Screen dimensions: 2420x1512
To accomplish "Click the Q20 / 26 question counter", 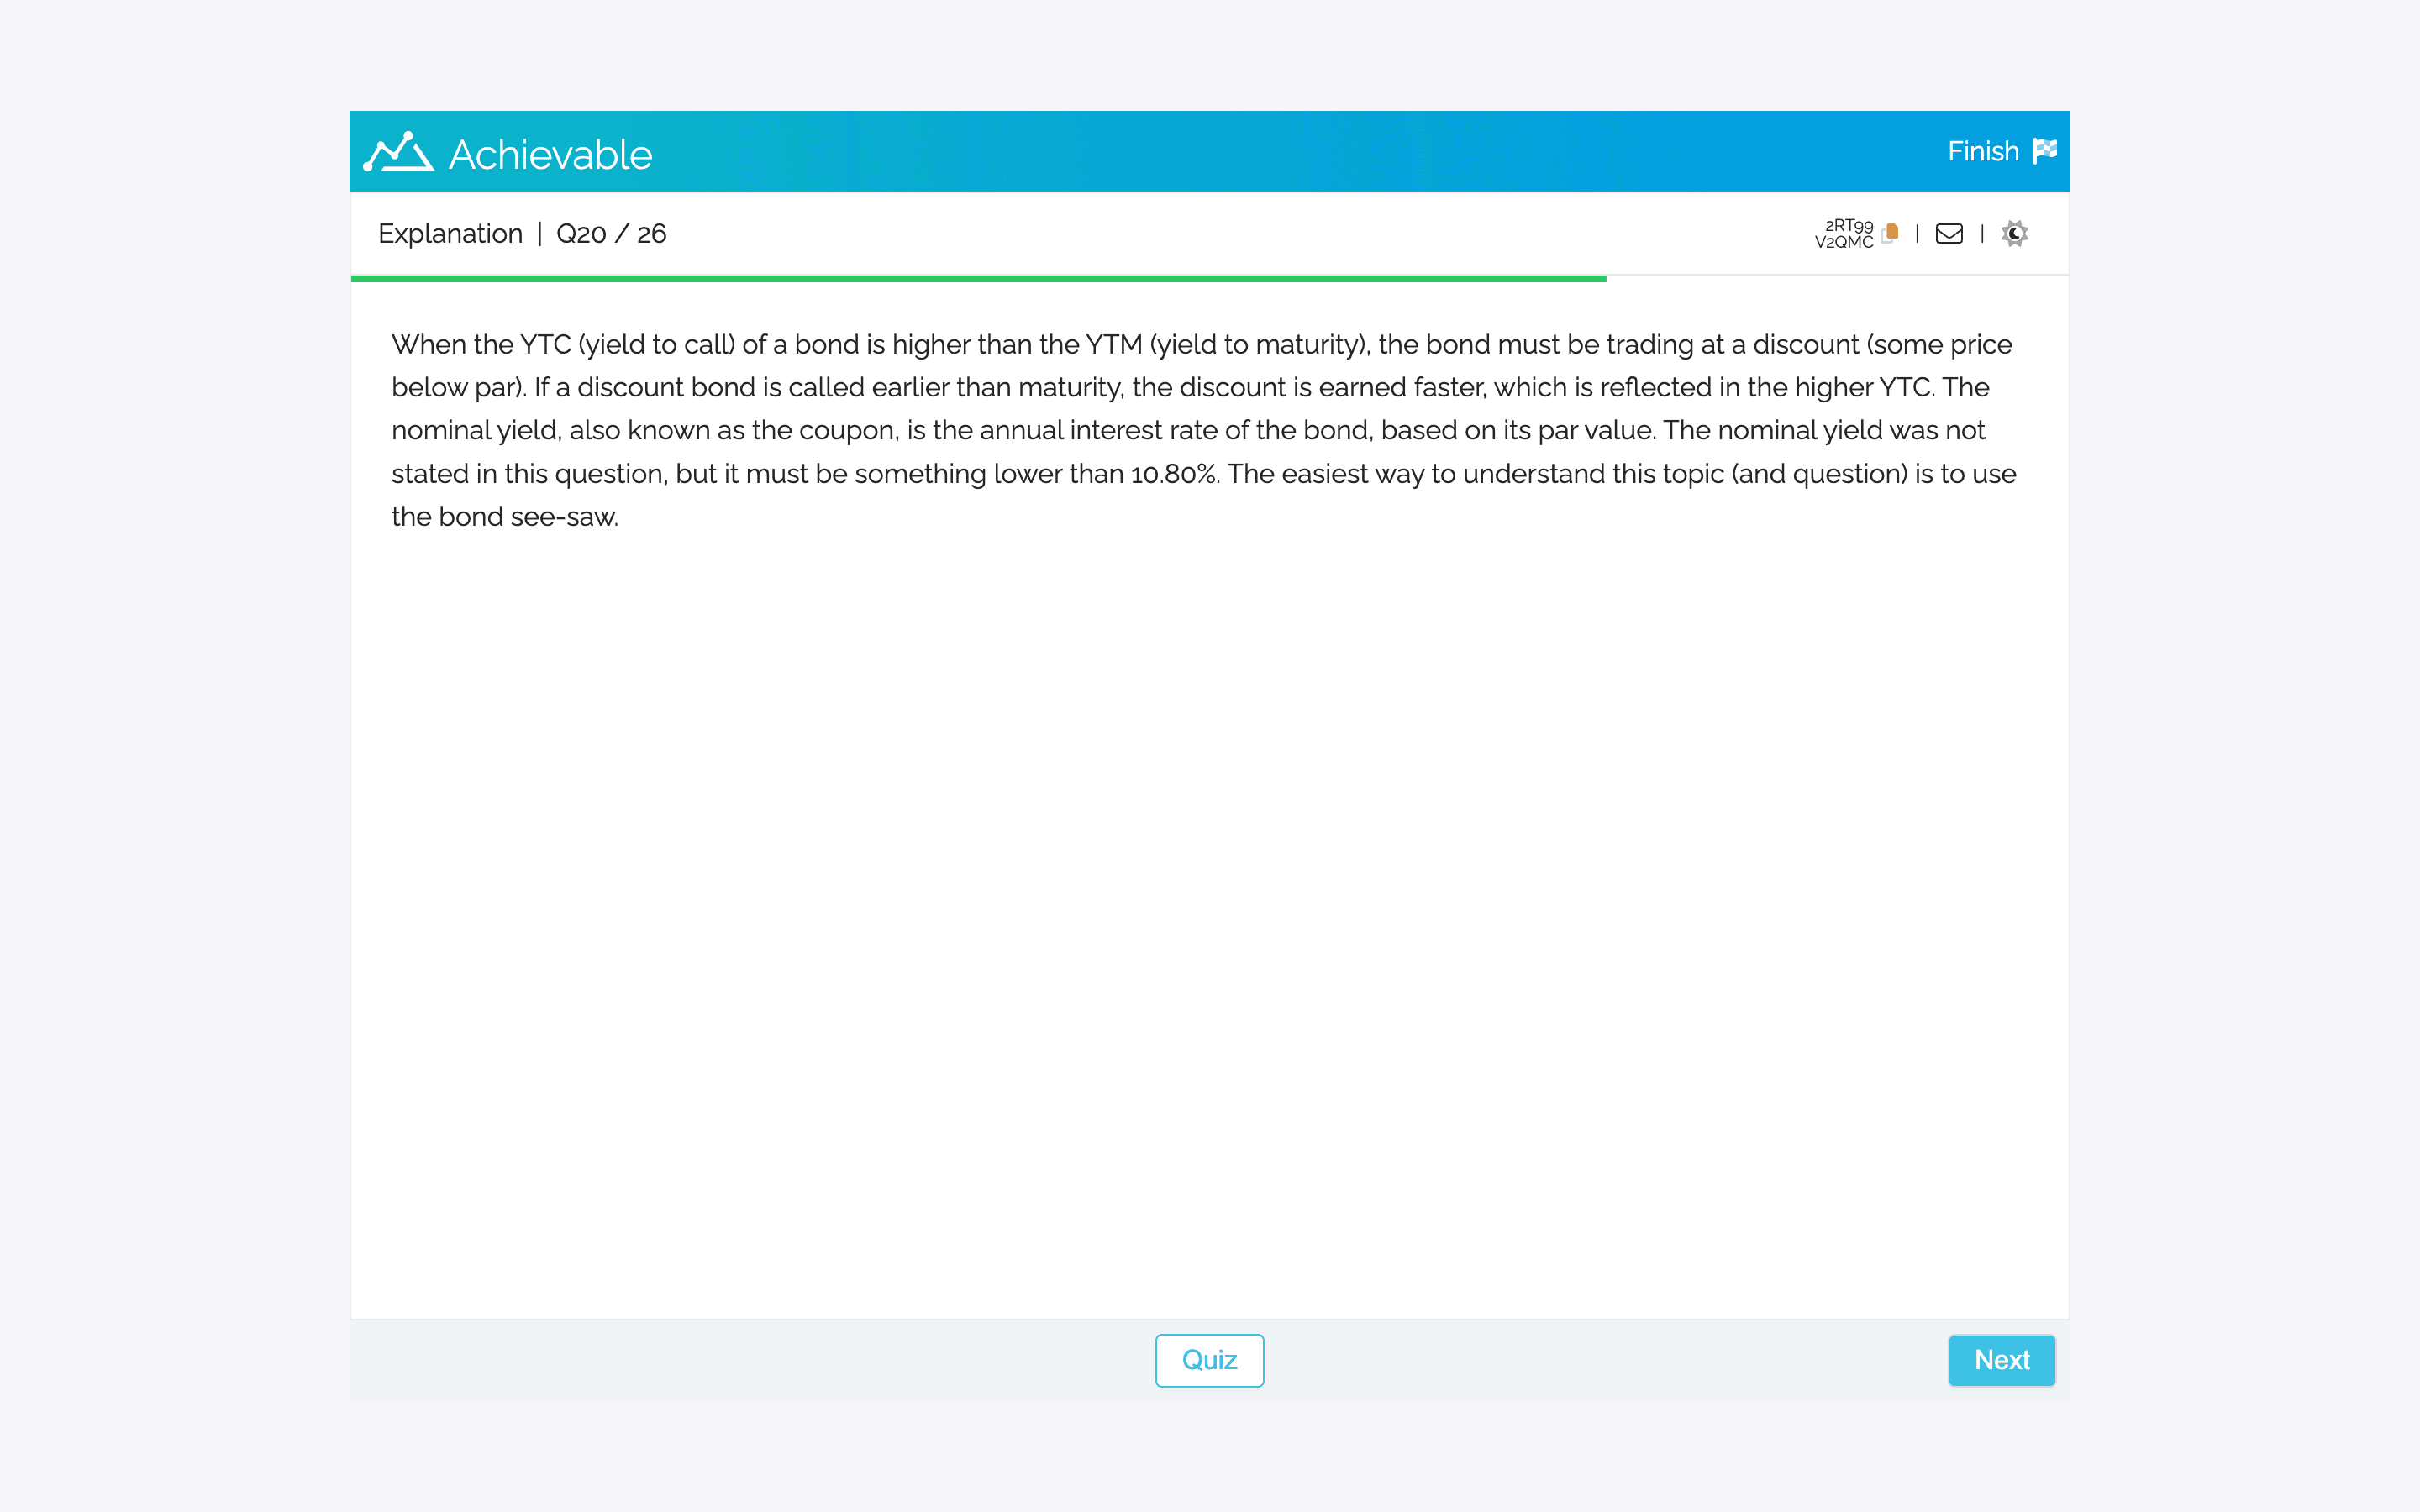I will pyautogui.click(x=611, y=233).
